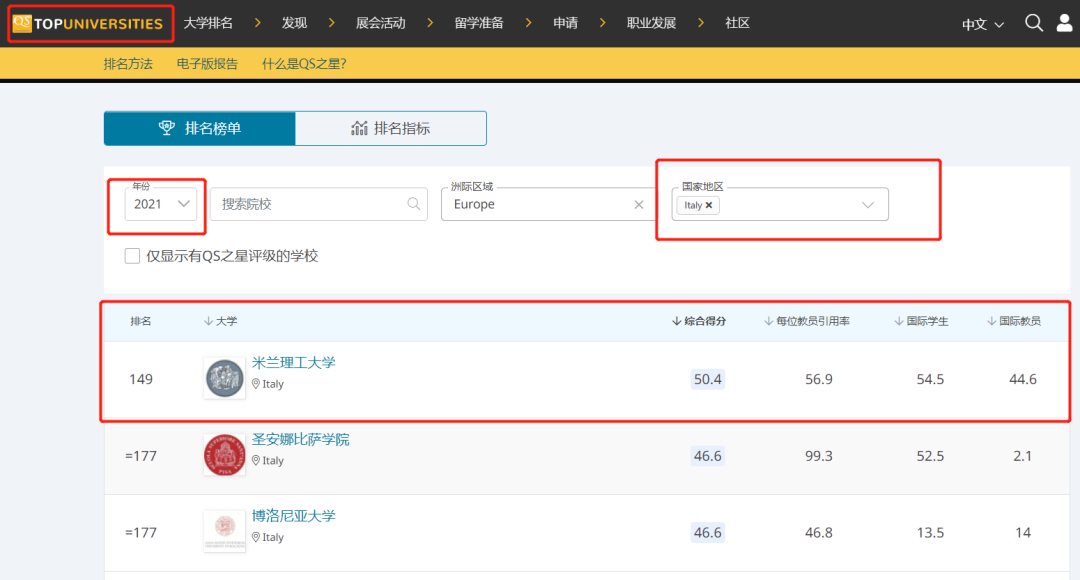
Task: Click international students value 13.5
Action: 930,532
